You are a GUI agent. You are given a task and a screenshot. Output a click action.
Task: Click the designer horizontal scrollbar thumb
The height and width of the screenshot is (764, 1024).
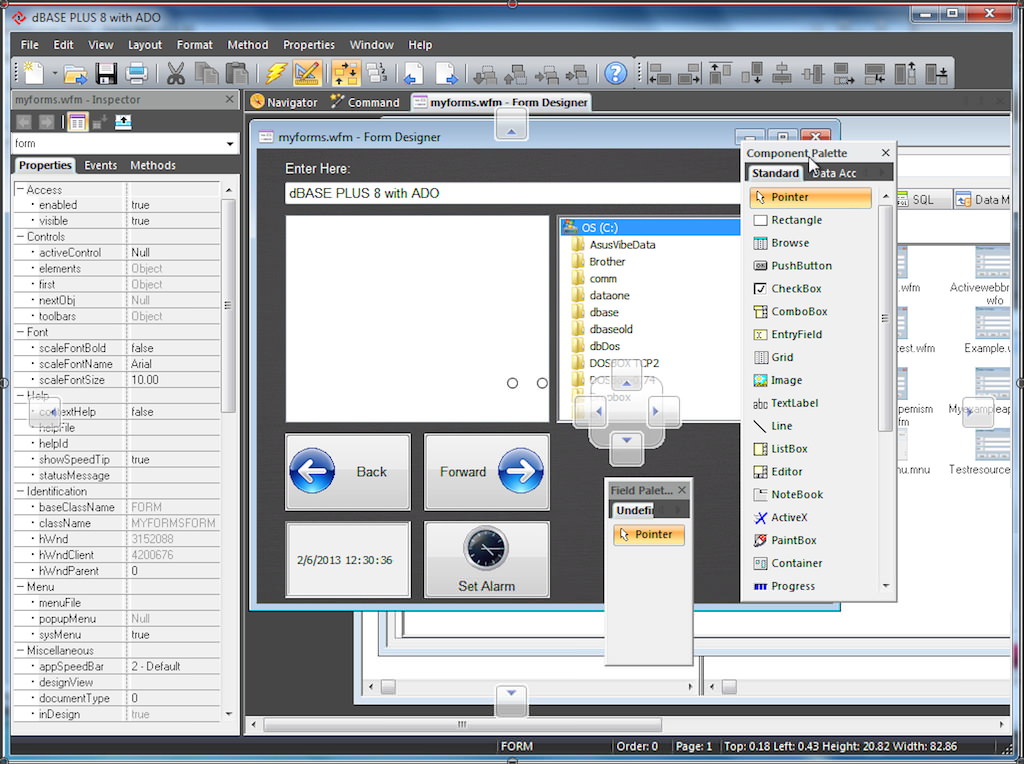[x=462, y=724]
